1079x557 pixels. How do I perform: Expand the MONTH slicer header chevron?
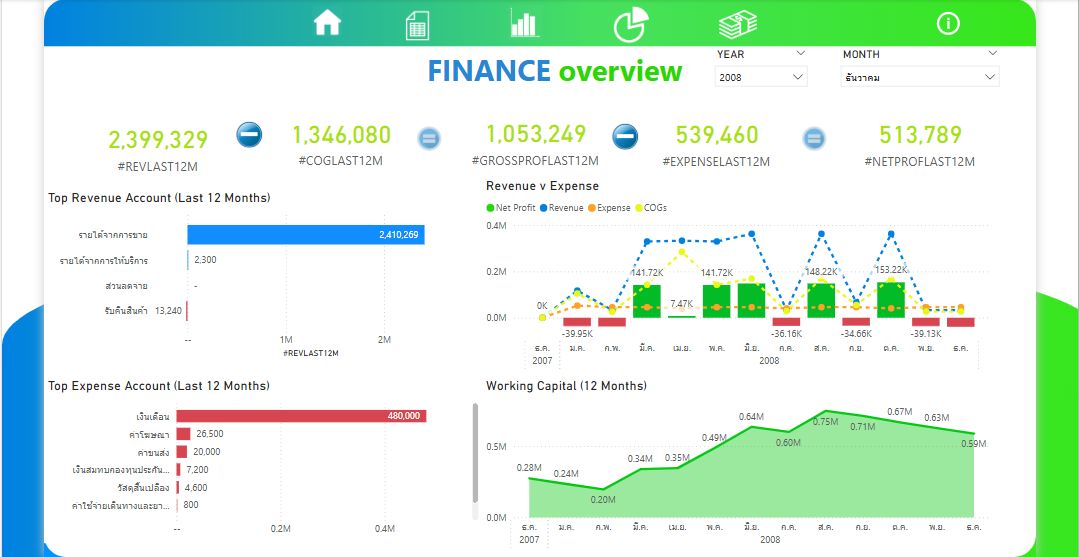tap(991, 54)
